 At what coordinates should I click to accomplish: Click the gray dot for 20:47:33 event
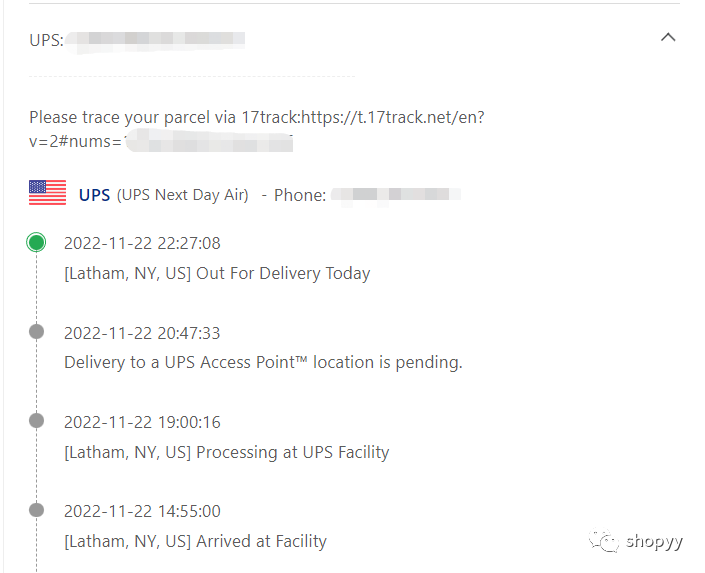36,332
